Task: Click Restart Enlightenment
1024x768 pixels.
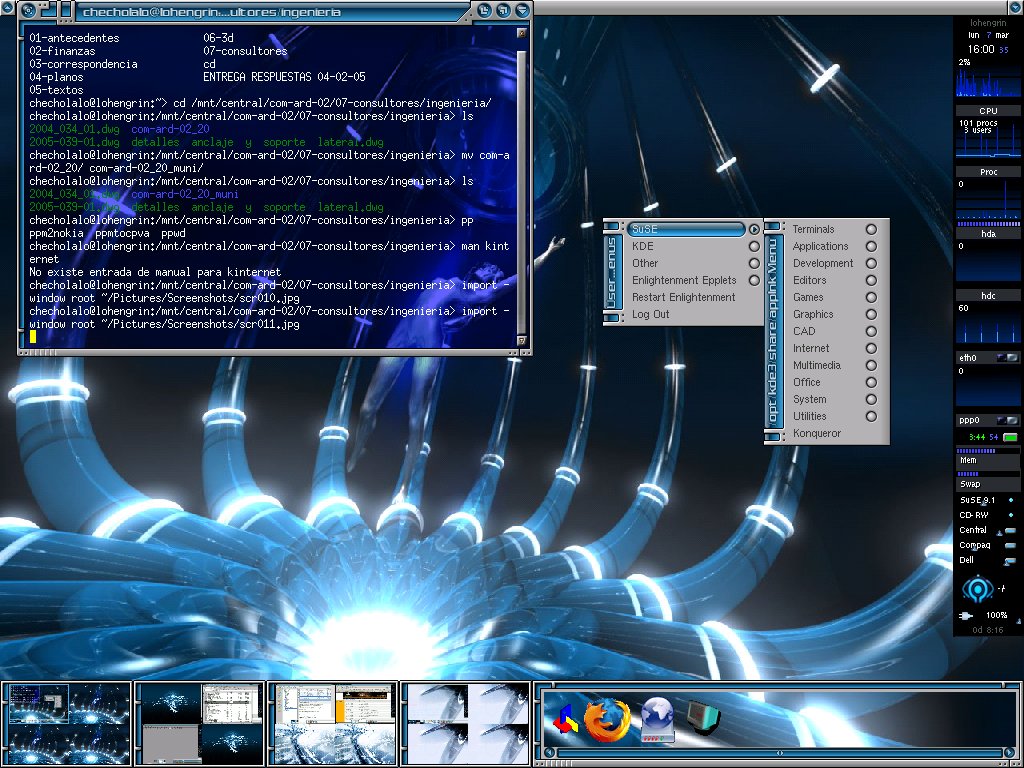Action: (x=683, y=297)
